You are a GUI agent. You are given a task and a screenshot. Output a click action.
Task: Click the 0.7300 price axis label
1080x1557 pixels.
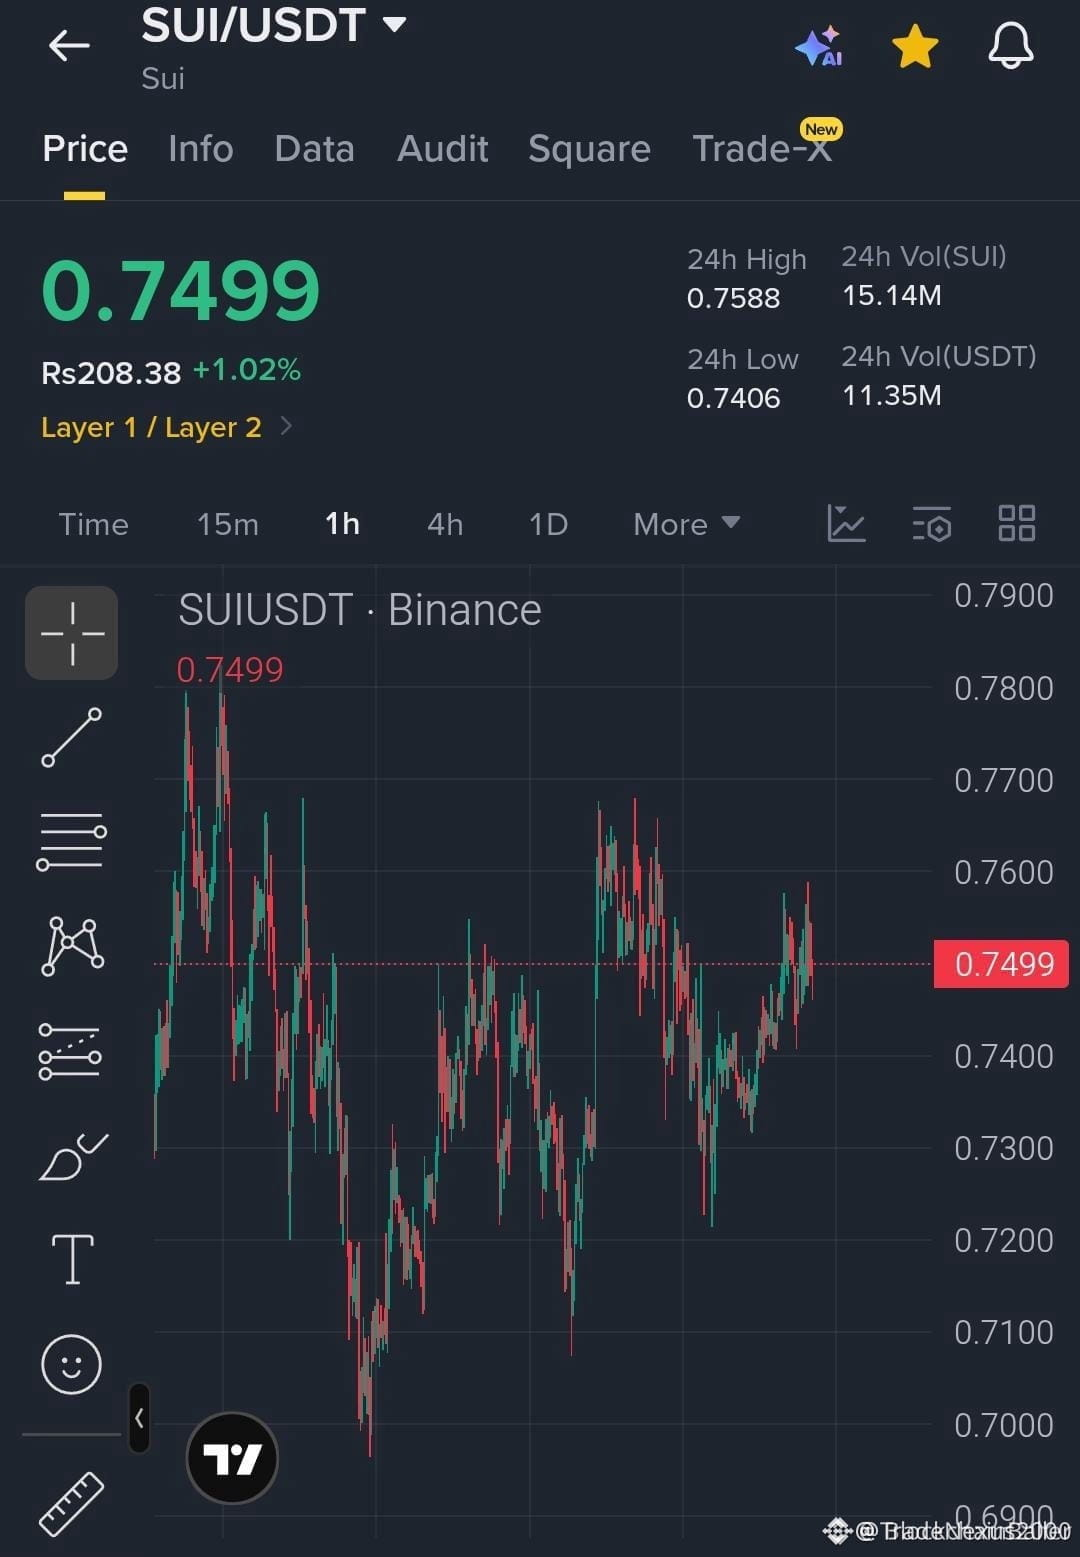coord(1004,1148)
